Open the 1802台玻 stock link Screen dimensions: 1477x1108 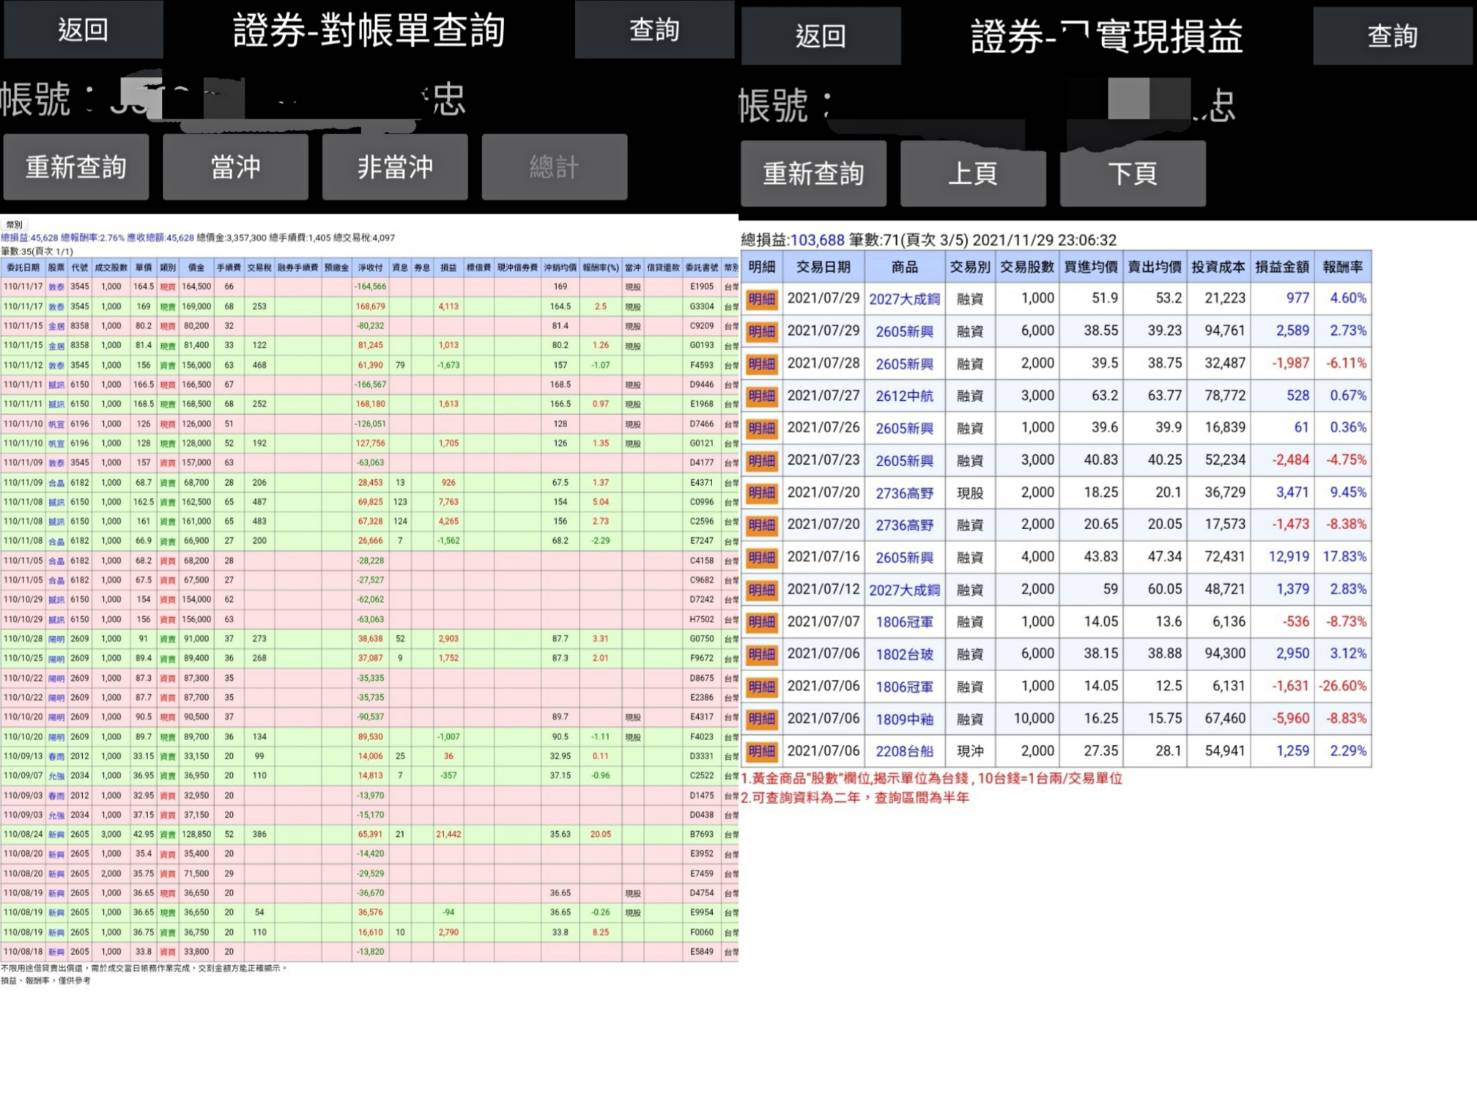tap(904, 654)
